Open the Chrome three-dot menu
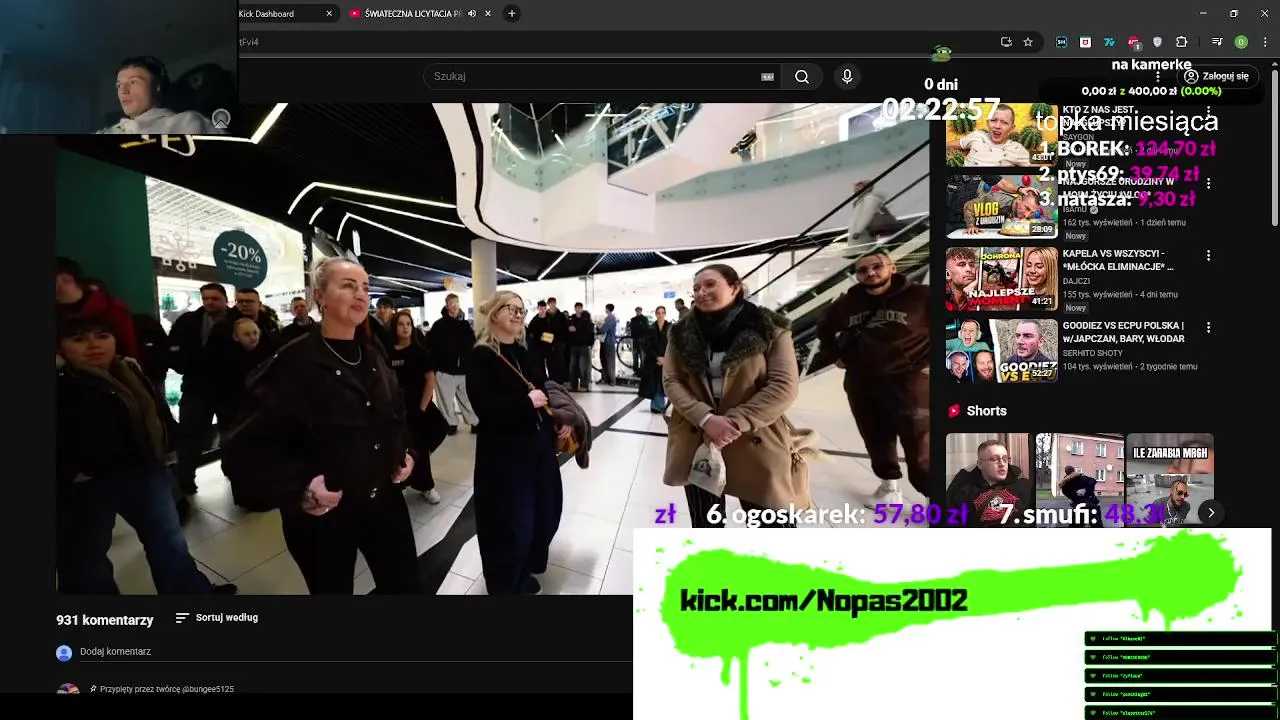1280x720 pixels. click(1265, 42)
